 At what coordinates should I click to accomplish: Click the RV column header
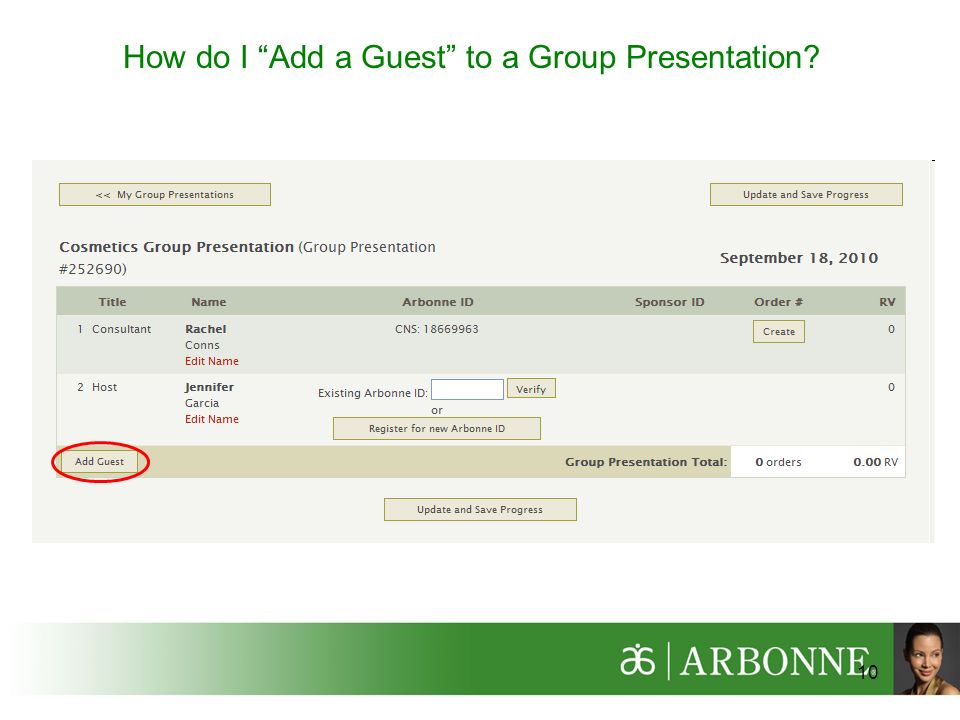coord(887,302)
